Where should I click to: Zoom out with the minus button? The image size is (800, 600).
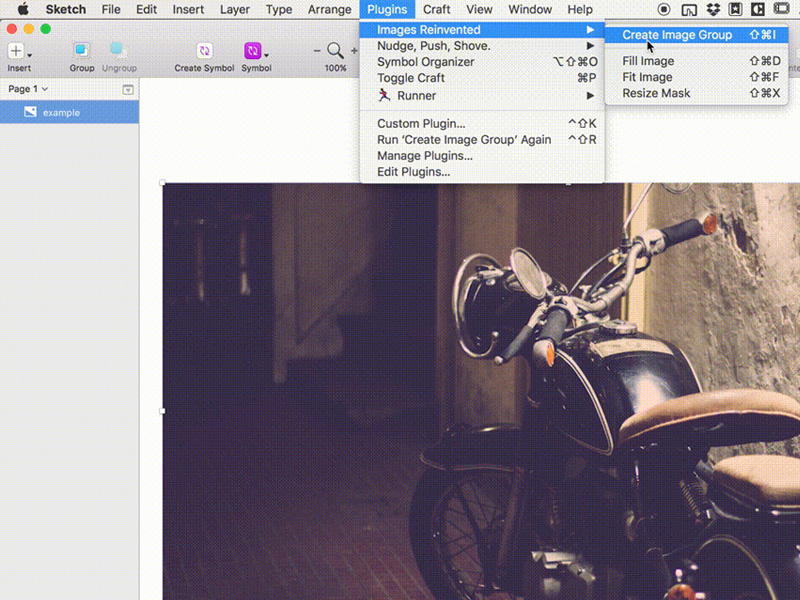tap(317, 51)
